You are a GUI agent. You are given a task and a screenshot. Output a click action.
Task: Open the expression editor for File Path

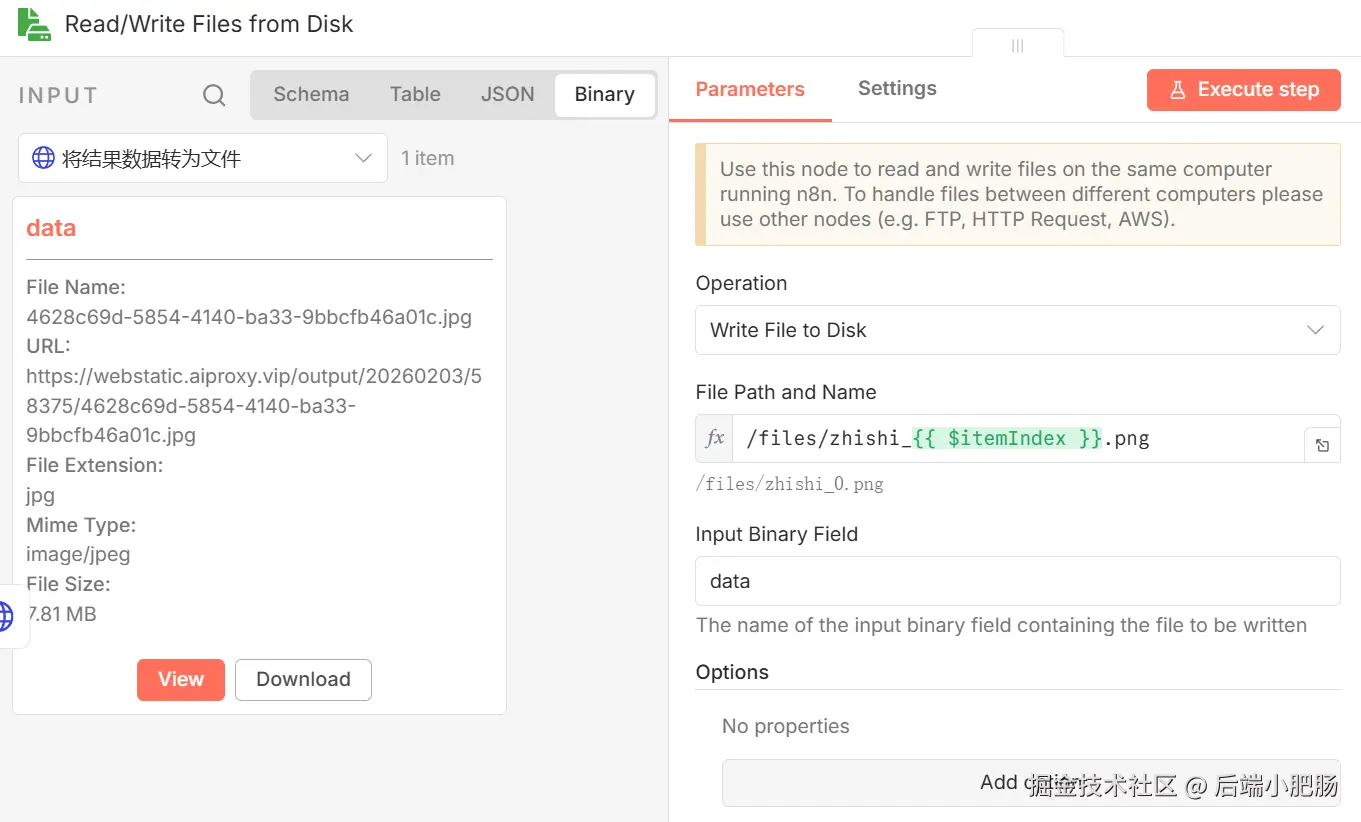point(1322,445)
